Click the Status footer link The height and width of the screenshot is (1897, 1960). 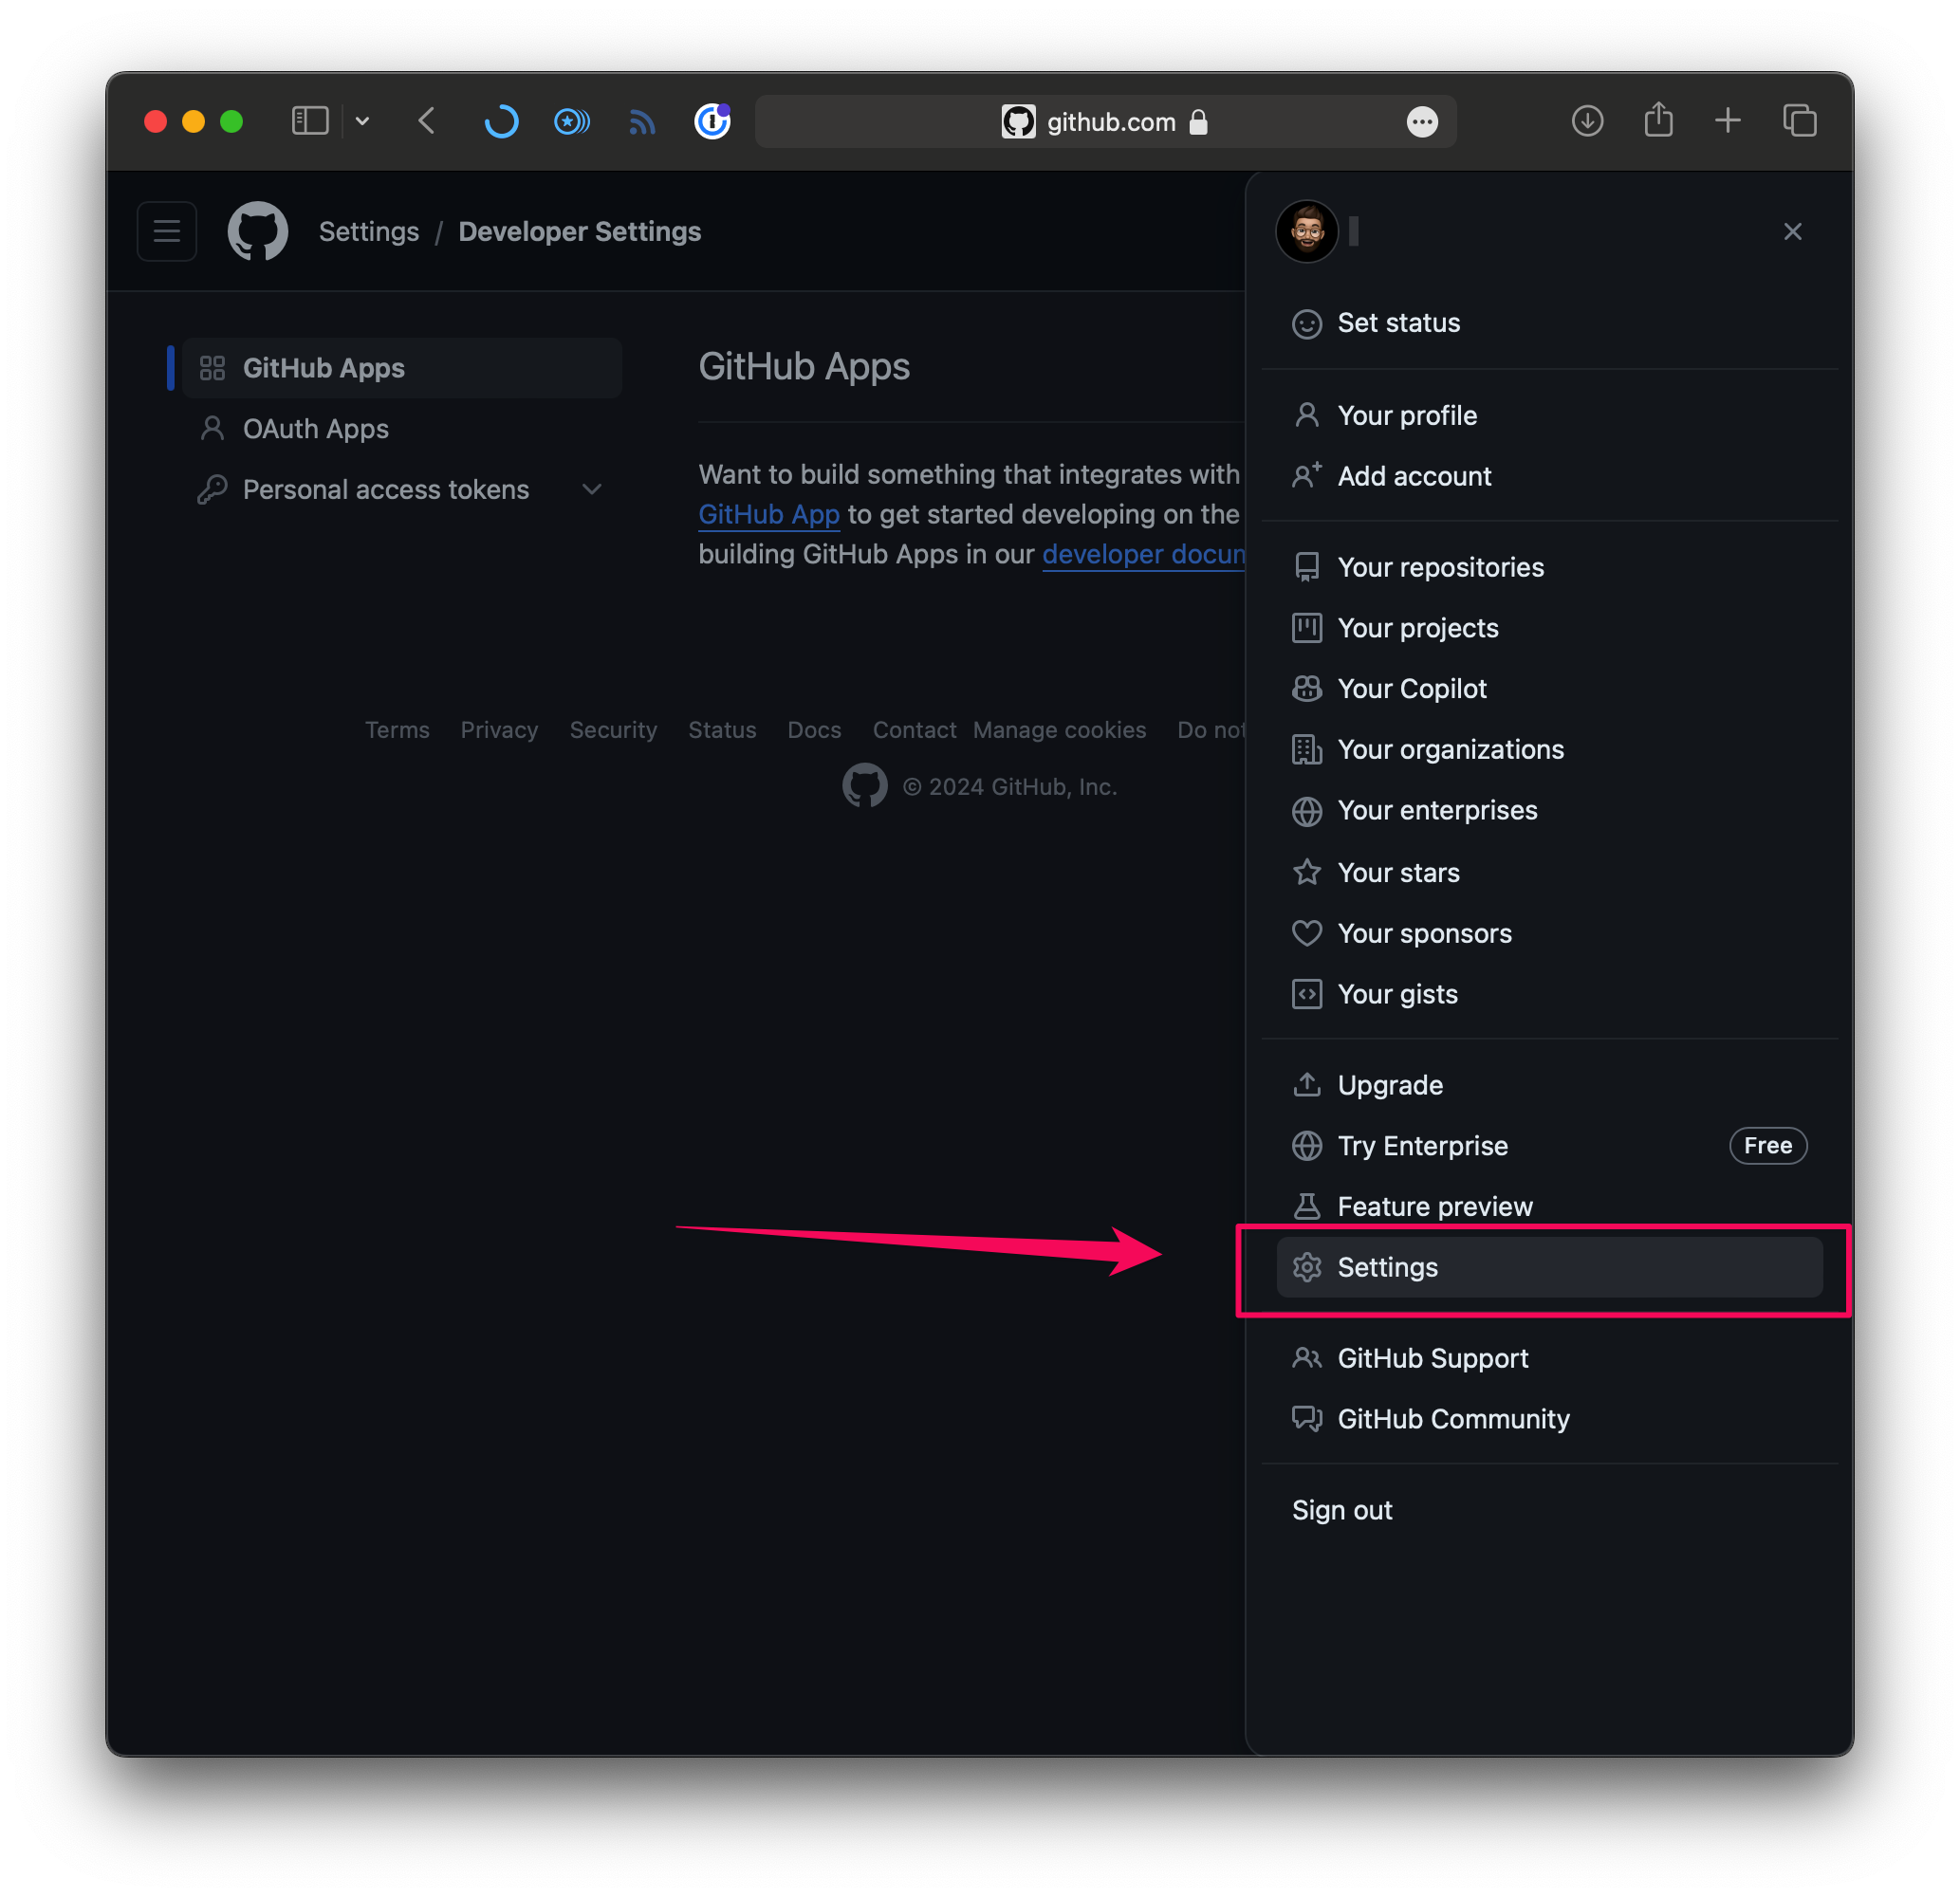coord(722,730)
